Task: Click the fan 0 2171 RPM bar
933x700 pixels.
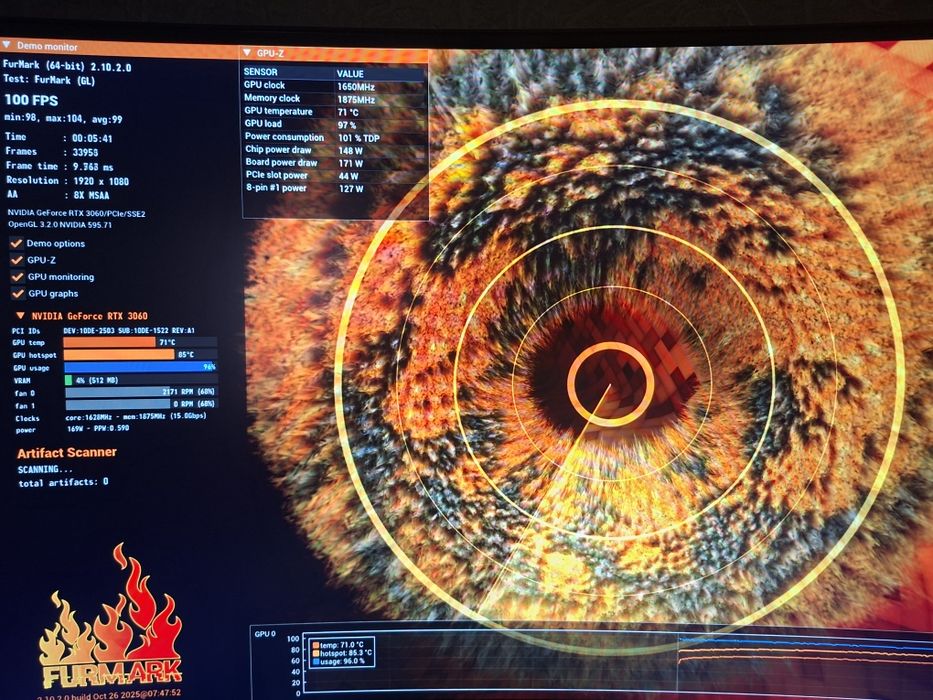Action: coord(141,392)
